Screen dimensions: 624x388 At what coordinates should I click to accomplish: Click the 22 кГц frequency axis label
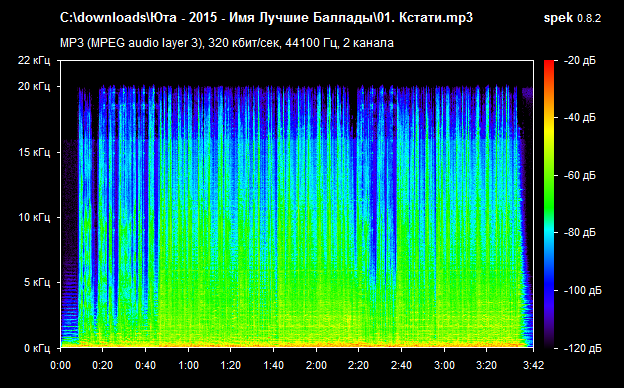(x=34, y=60)
